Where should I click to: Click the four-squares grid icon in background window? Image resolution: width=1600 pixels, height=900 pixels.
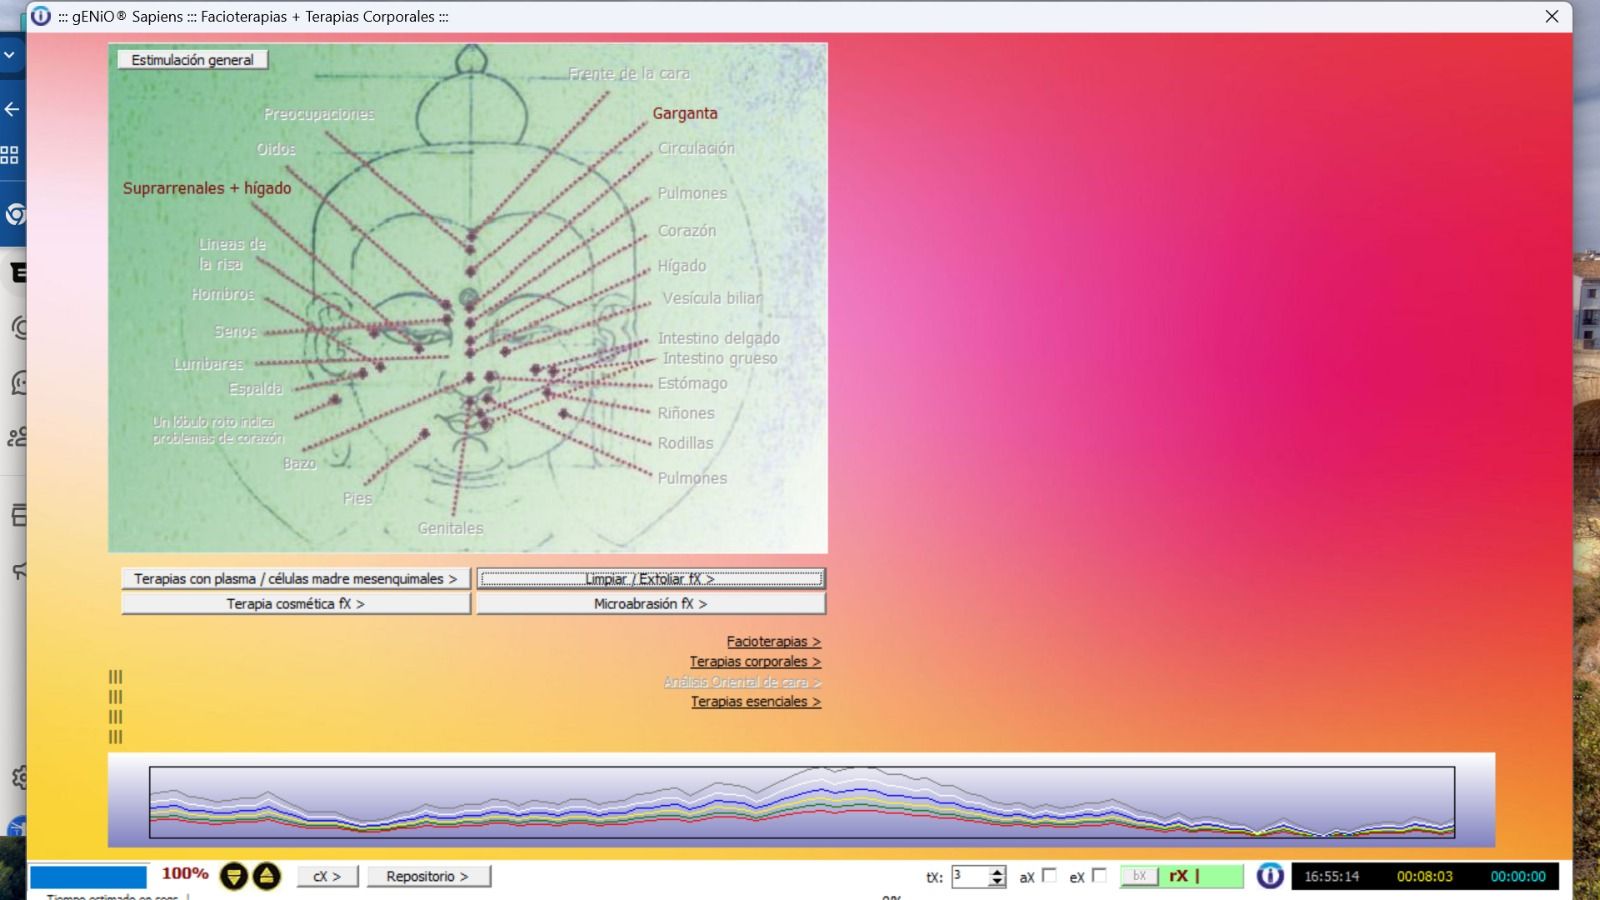[x=10, y=155]
